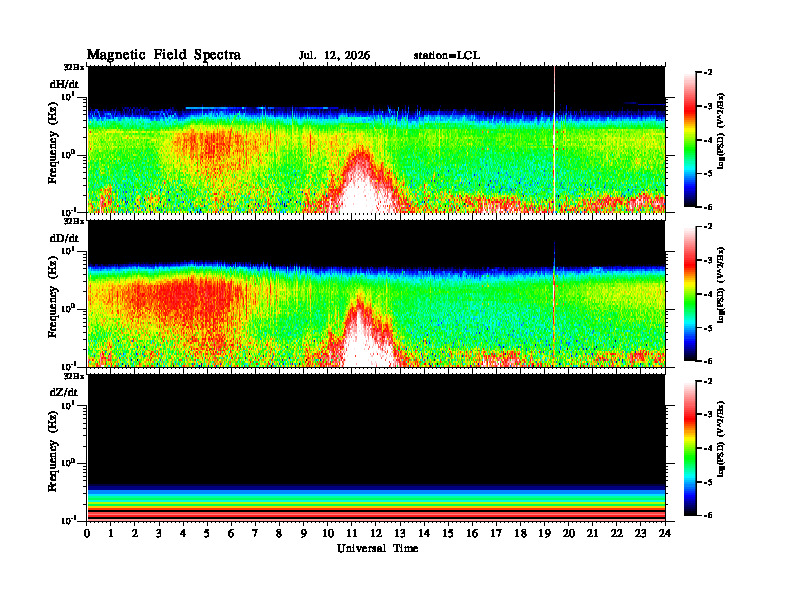The image size is (792, 612).
Task: Click hour 8 on the time axis
Action: click(280, 533)
